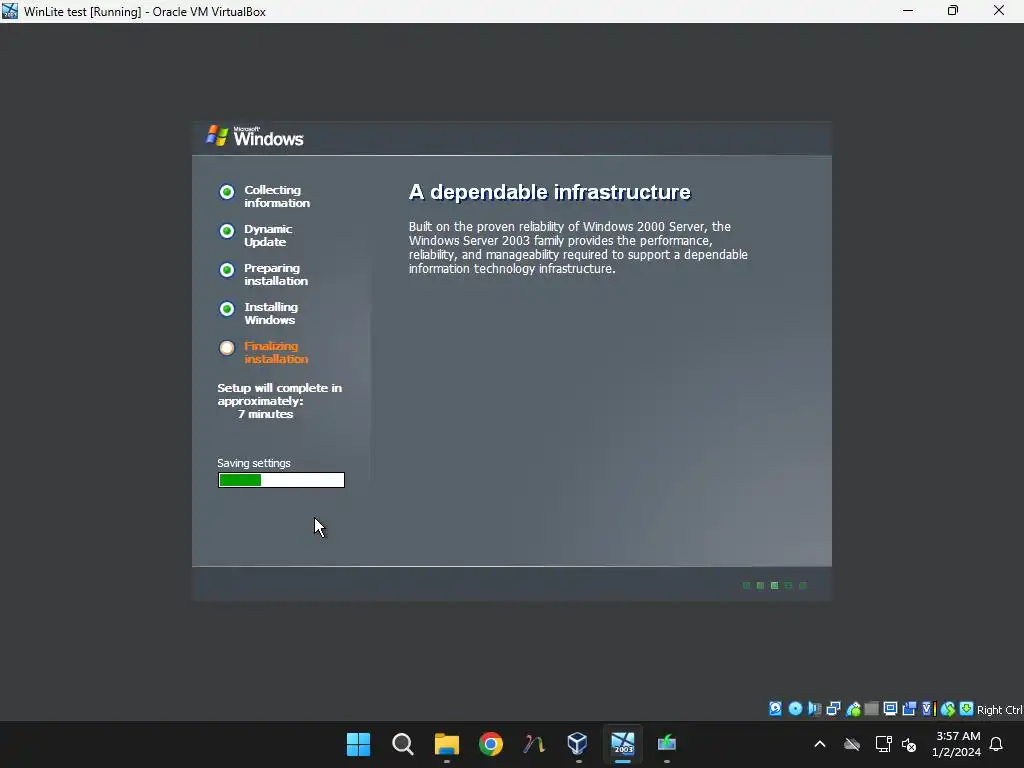Open the colorful ribbon-shaped app on taskbar
Screen dimensions: 1024x768
pos(534,744)
